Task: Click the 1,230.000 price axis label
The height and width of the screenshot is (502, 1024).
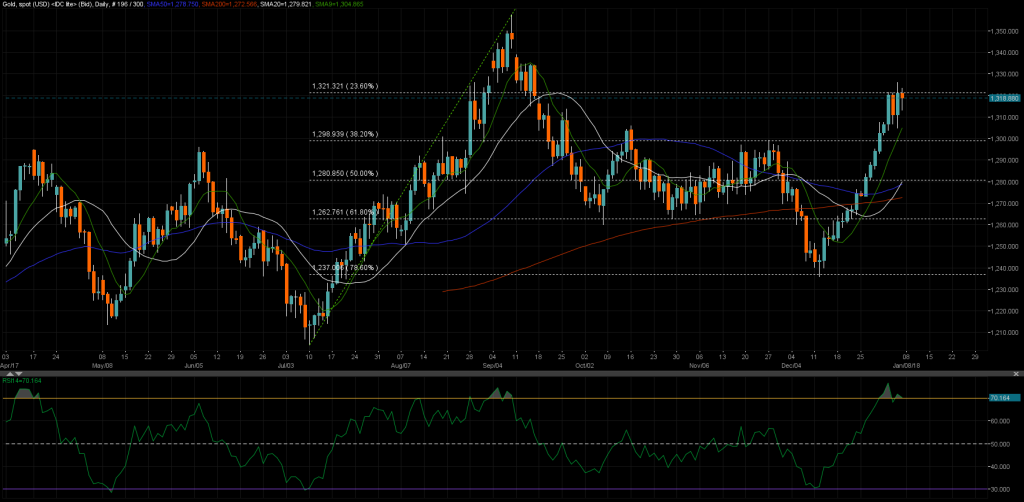Action: pyautogui.click(x=1004, y=290)
